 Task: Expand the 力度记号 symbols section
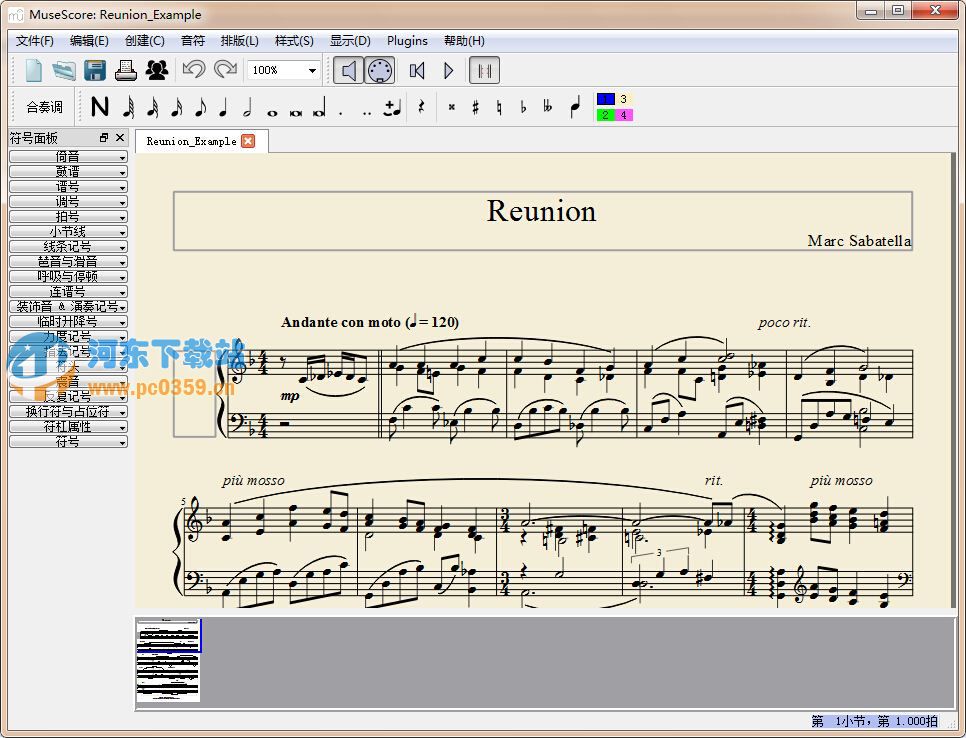(66, 337)
